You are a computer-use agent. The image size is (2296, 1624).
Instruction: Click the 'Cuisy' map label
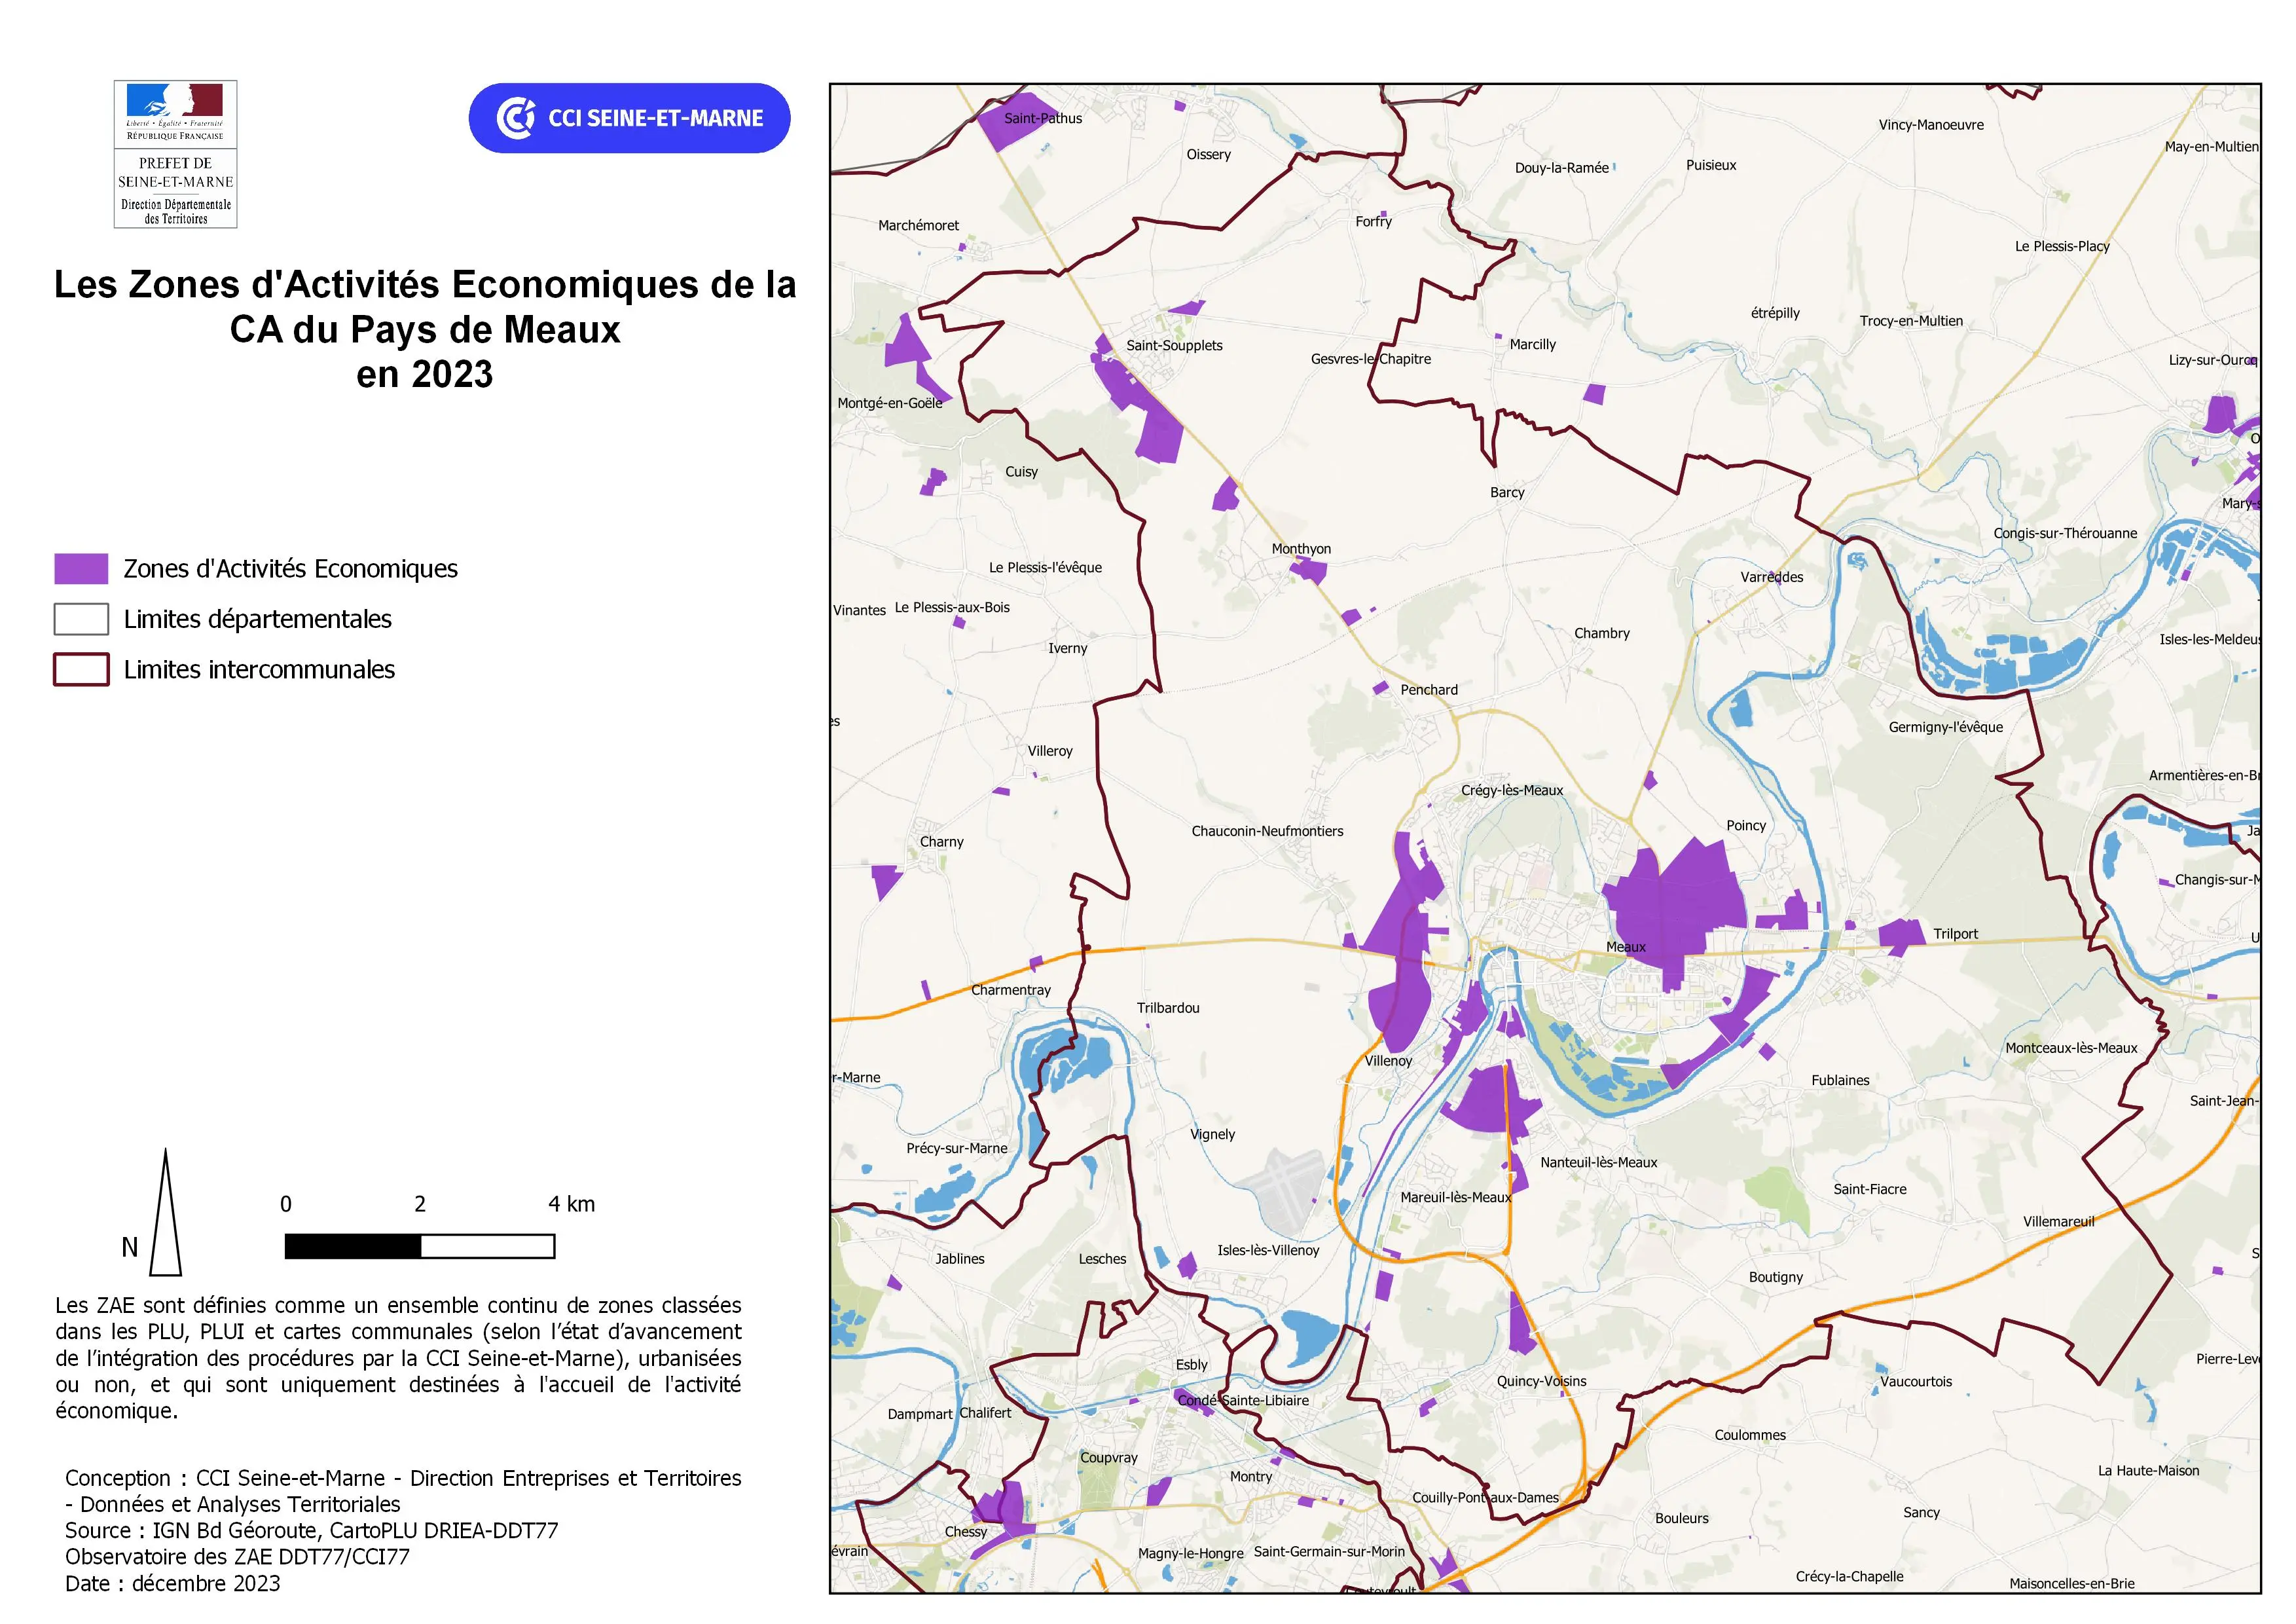1021,472
